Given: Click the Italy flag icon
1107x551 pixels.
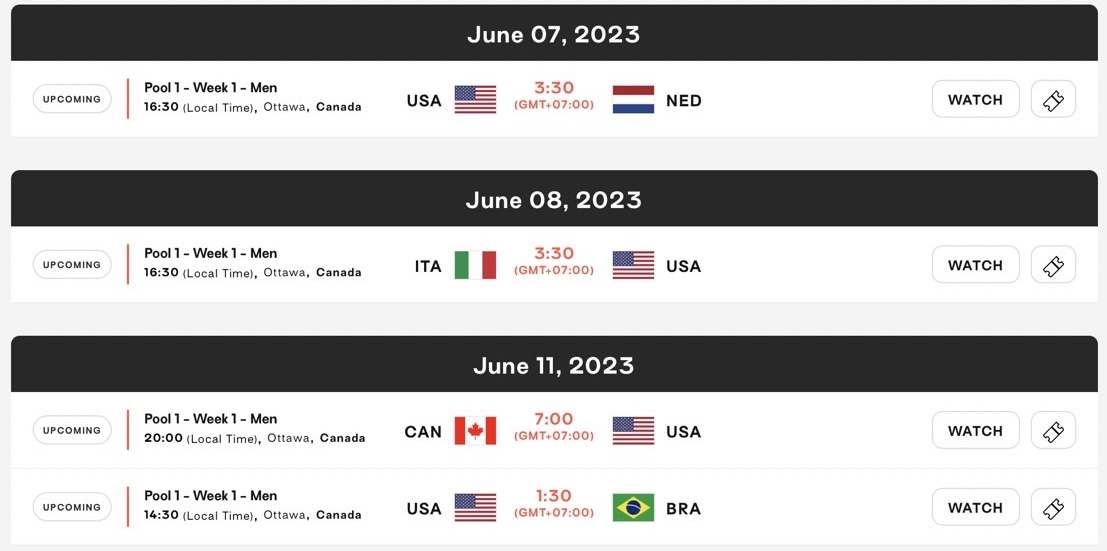Looking at the screenshot, I should (x=475, y=265).
